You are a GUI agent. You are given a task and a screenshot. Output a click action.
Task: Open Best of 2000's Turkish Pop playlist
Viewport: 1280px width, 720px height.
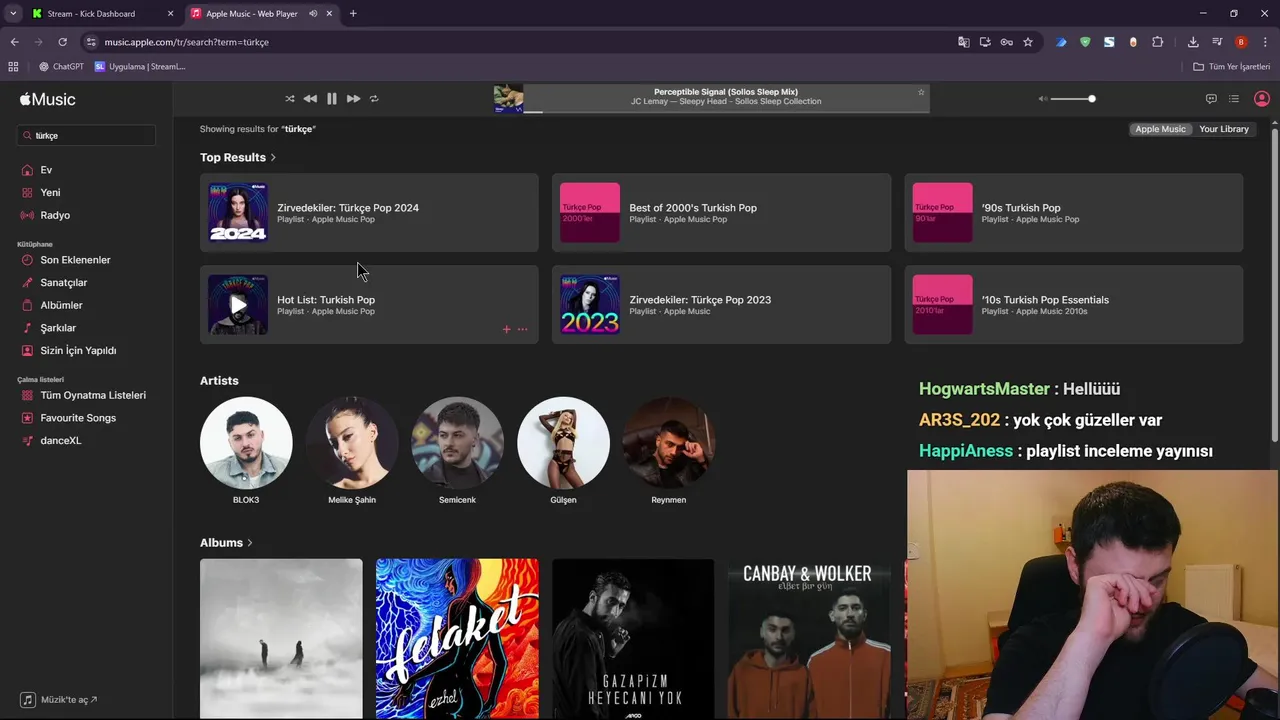coord(721,212)
